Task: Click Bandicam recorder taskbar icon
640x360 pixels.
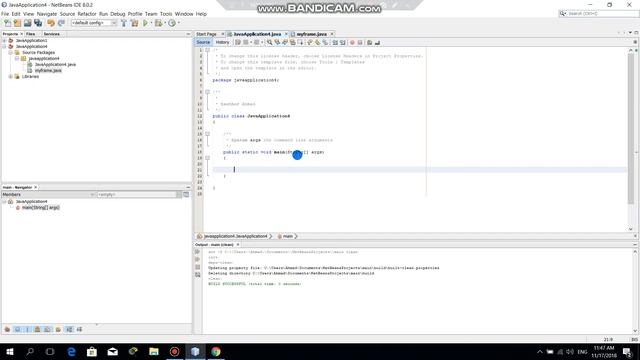Action: 174,351
